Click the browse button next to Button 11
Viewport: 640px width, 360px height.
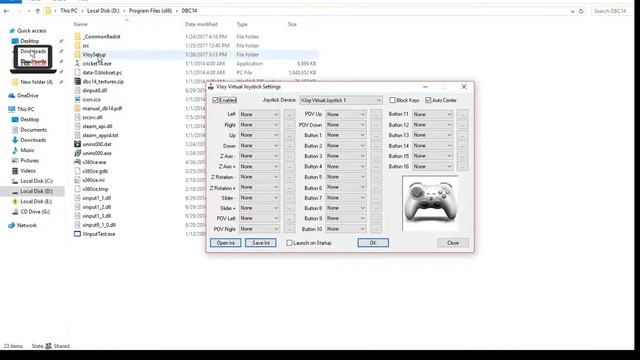pyautogui.click(x=462, y=114)
